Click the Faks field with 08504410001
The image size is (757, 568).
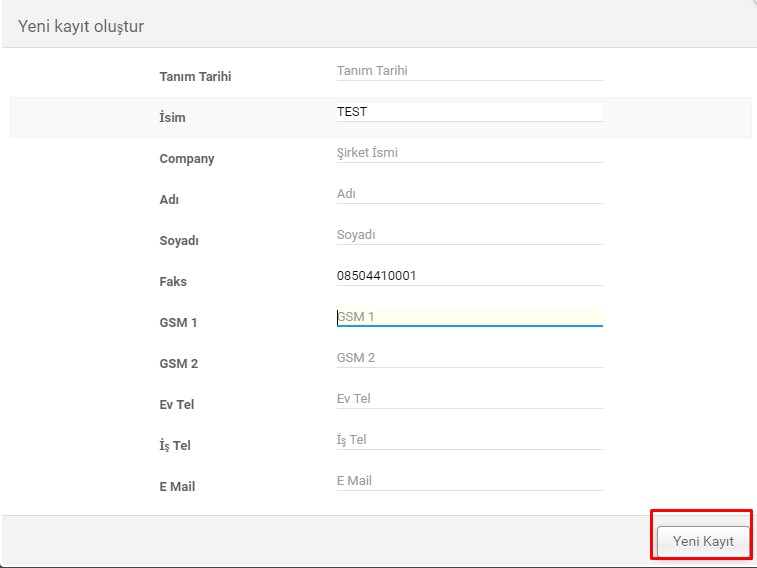click(x=469, y=276)
